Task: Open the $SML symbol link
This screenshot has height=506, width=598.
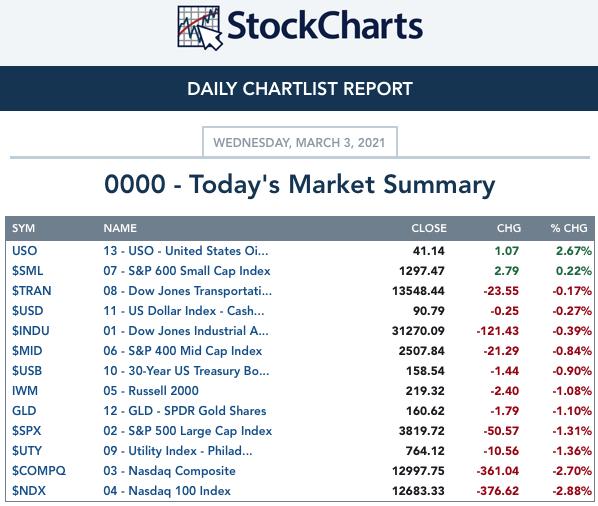Action: (x=27, y=271)
